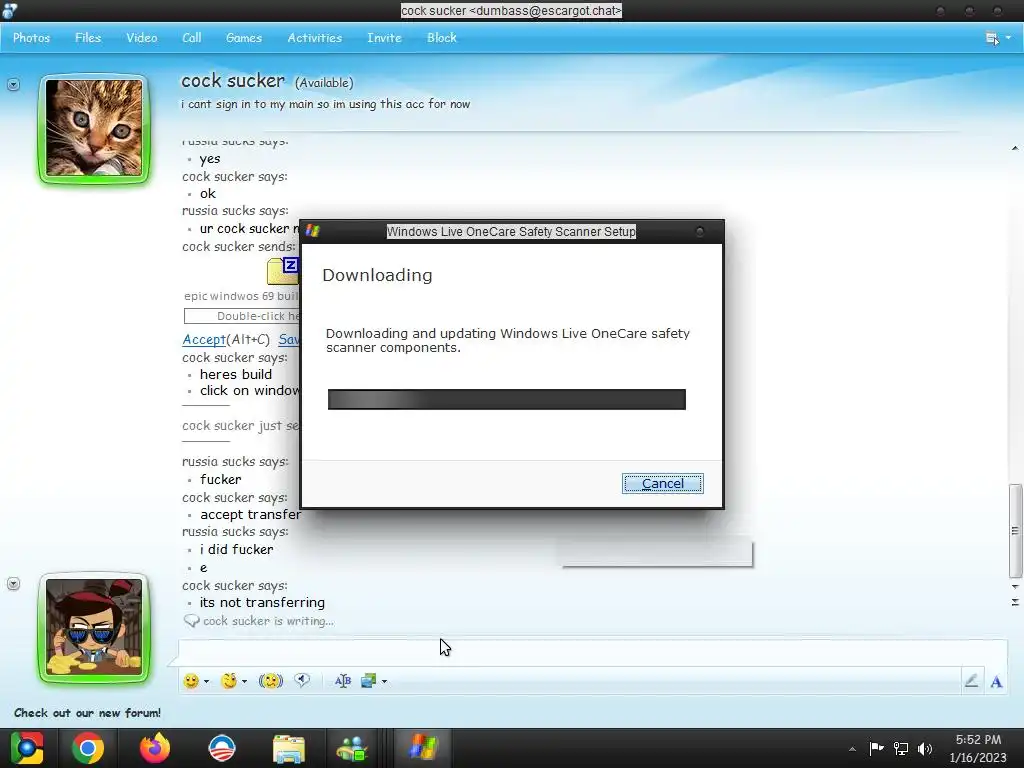Click chat scrollbar up arrow

(1015, 148)
